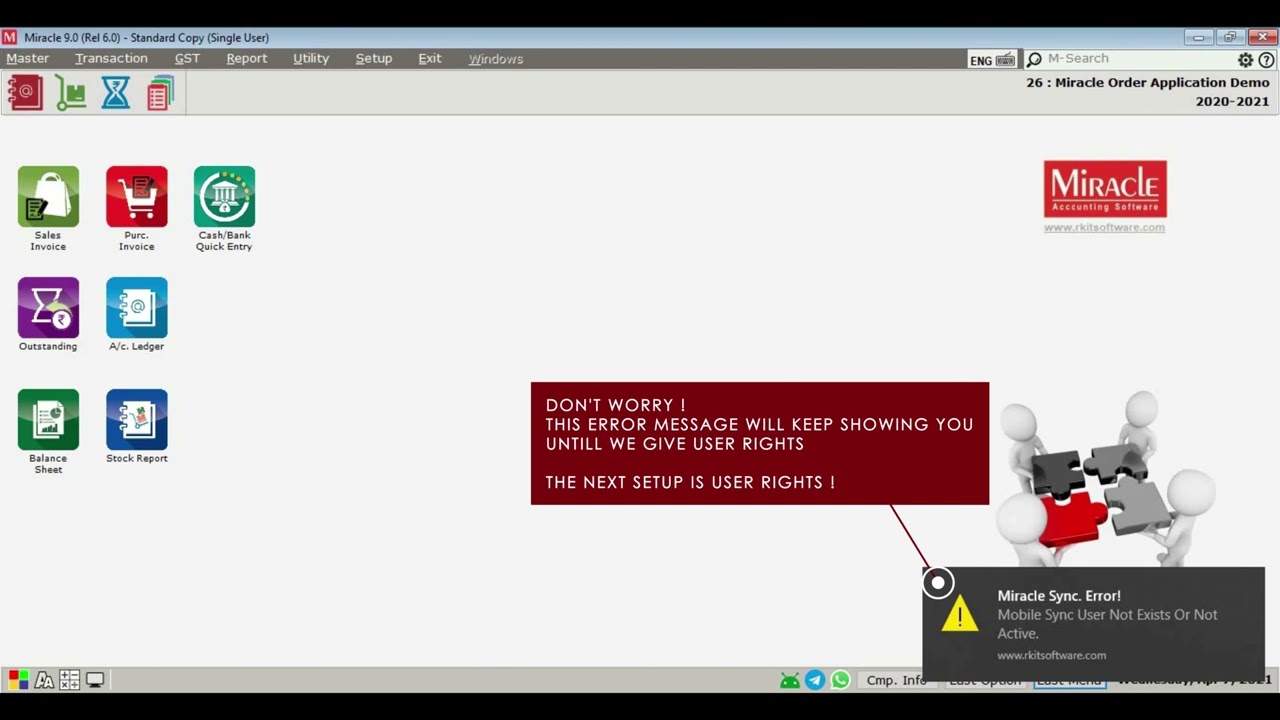Click the Miracle app icon in title bar
1280x720 pixels.
click(x=9, y=37)
